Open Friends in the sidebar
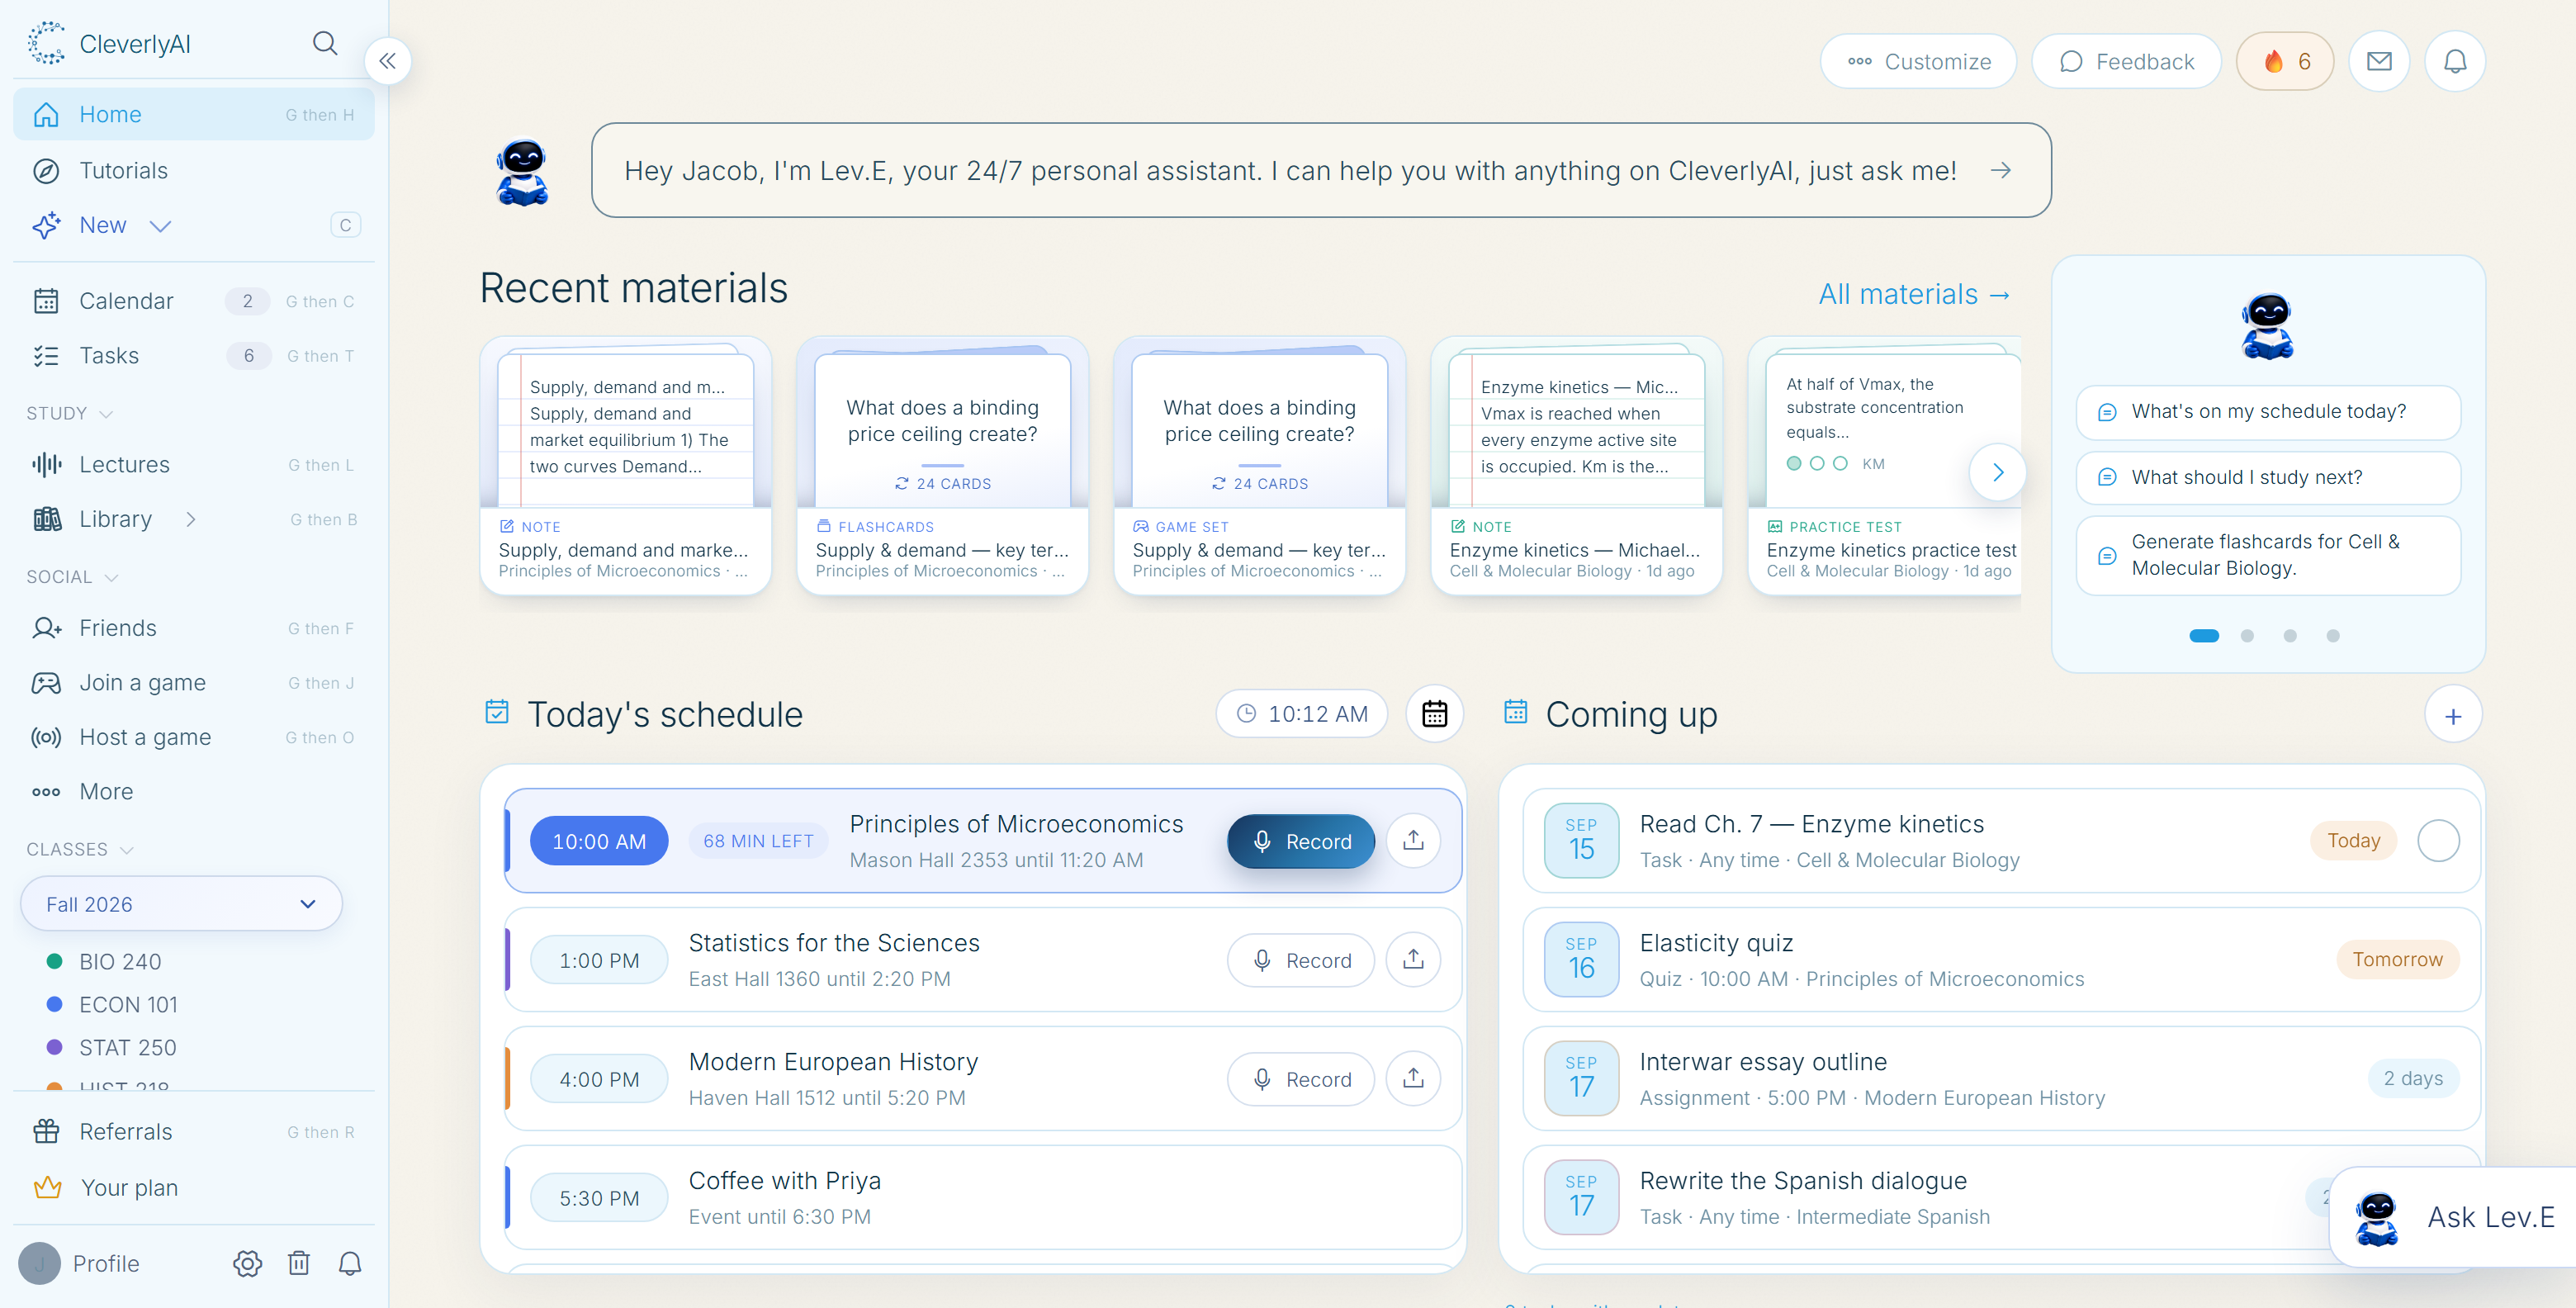This screenshot has width=2576, height=1308. pyautogui.click(x=194, y=627)
